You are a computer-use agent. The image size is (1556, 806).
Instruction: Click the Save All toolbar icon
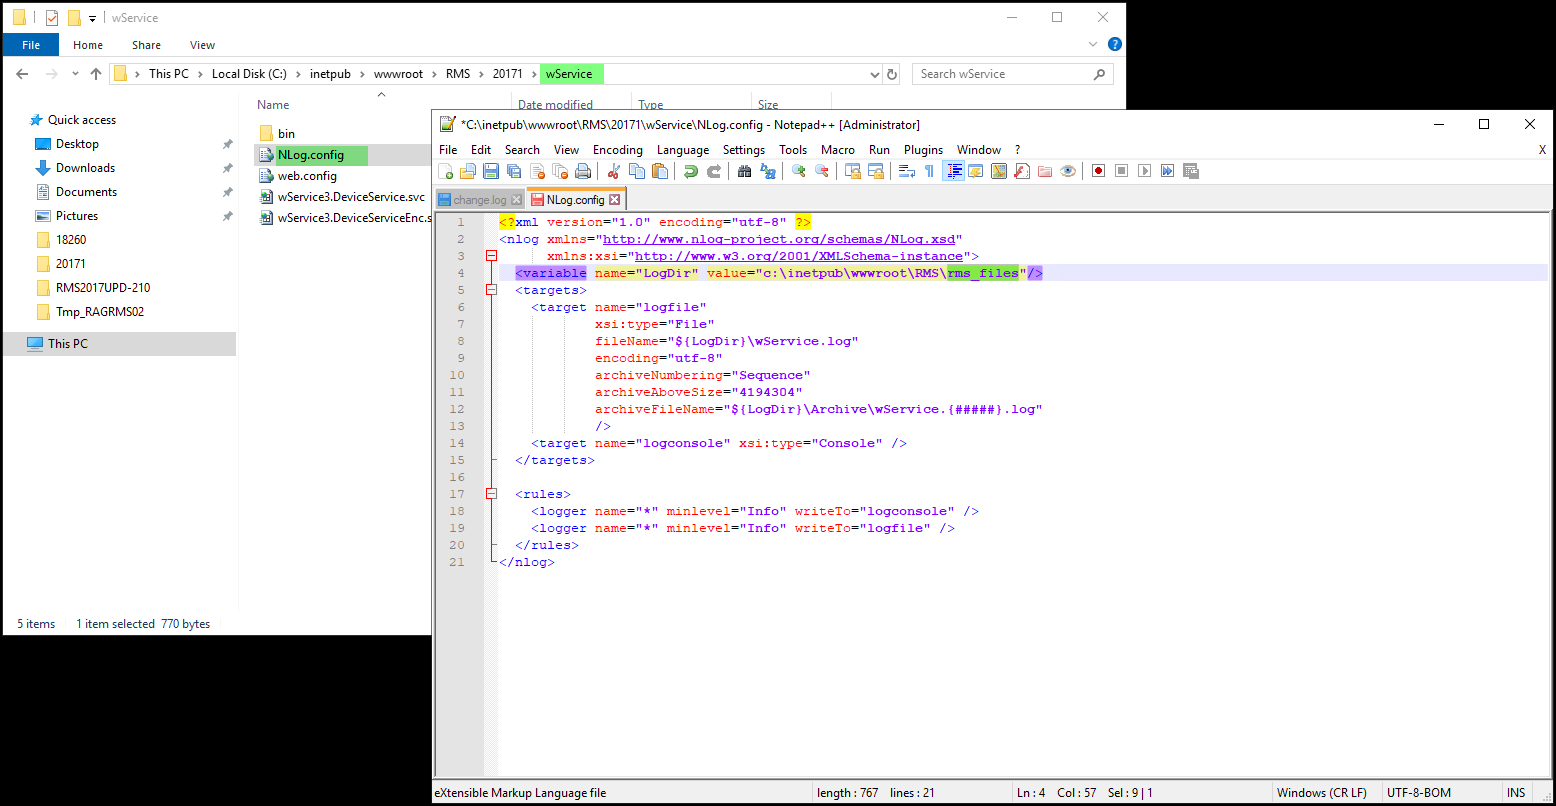click(x=513, y=171)
